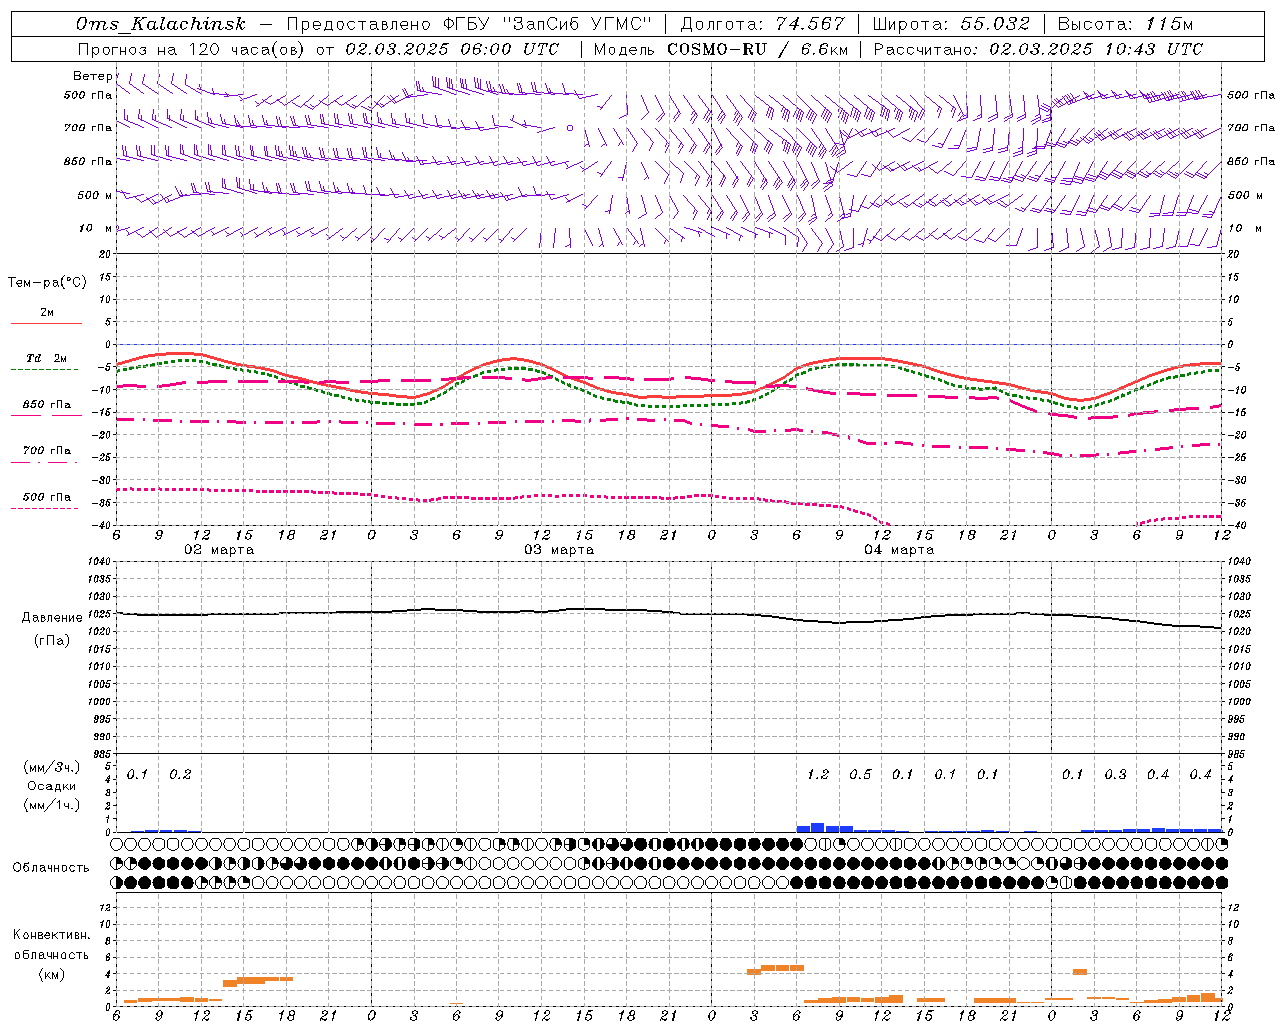Screen dimensions: 1280x1024
Task: Click the (мм/3ч.) precipitation unit label
Action: [x=52, y=767]
